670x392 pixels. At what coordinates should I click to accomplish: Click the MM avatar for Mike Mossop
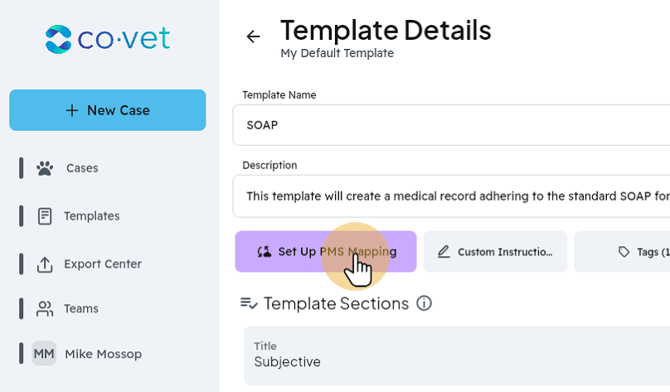pos(44,354)
